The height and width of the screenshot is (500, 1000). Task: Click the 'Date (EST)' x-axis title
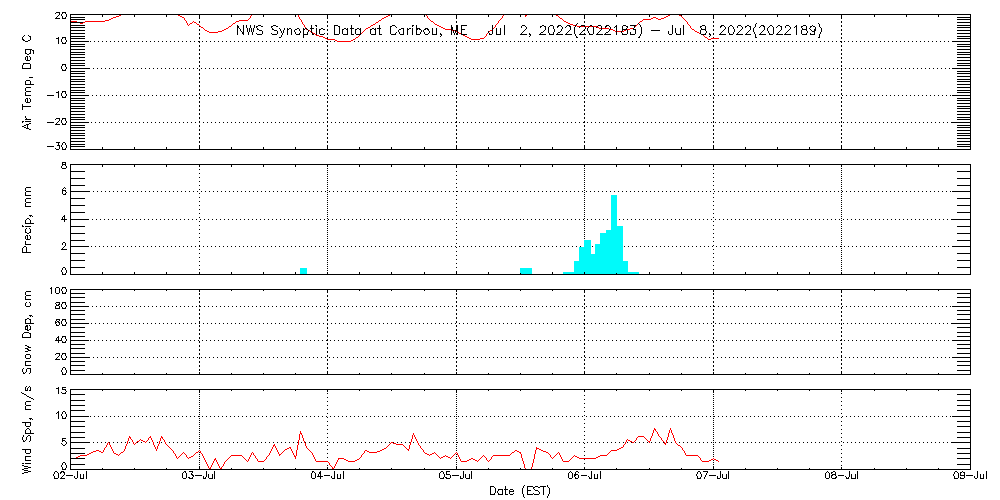(520, 491)
